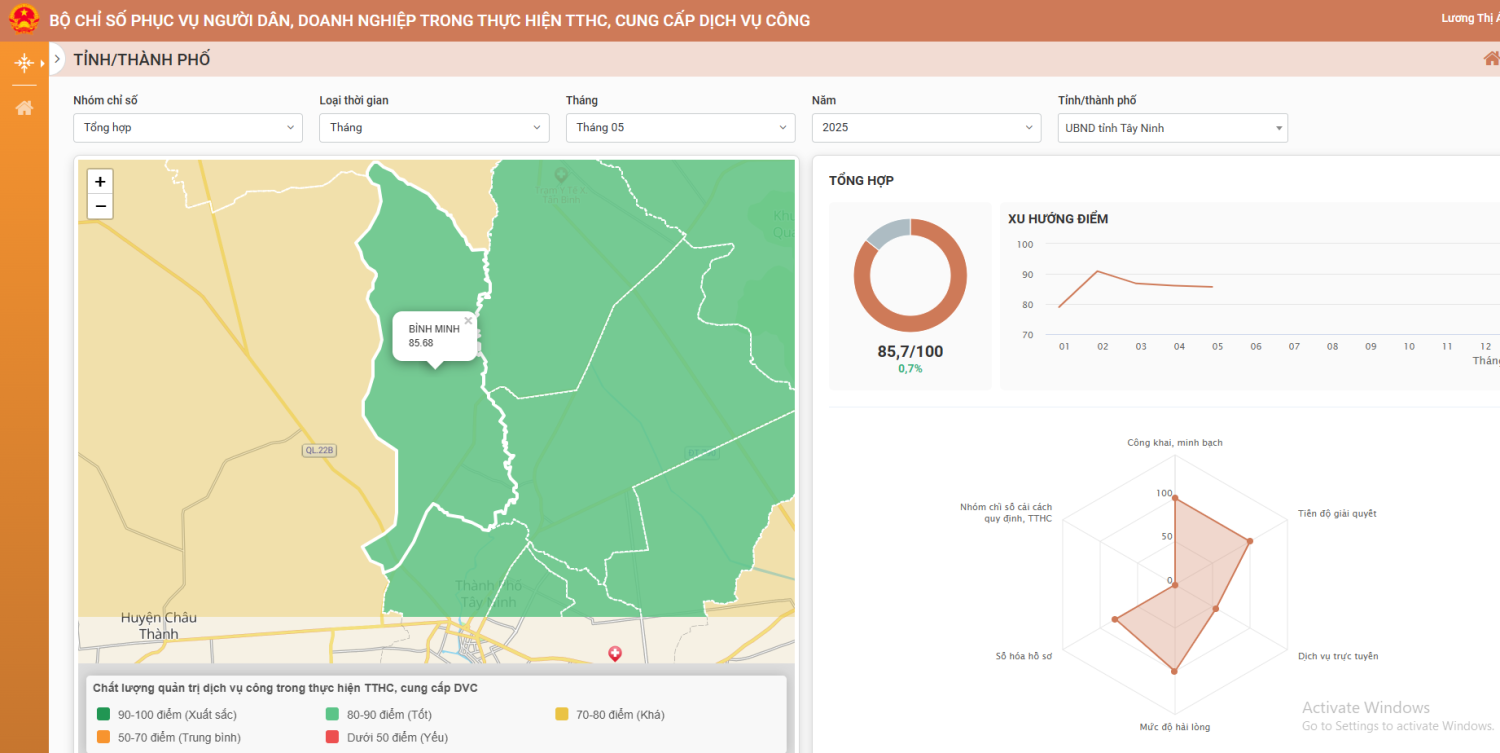Expand the sidebar with the chevron toggle
The height and width of the screenshot is (753, 1500).
[57, 59]
